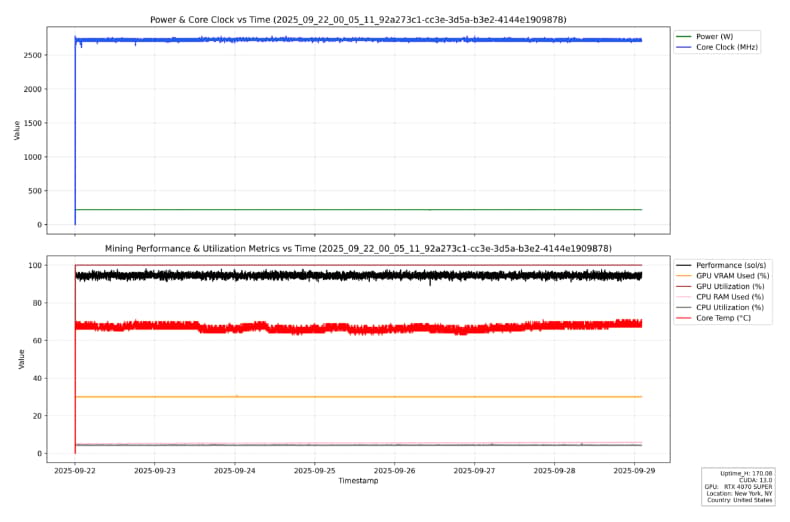Click the 'Mining Performance & Utilization Metrics vs Time' title
The image size is (790, 522).
pos(358,248)
